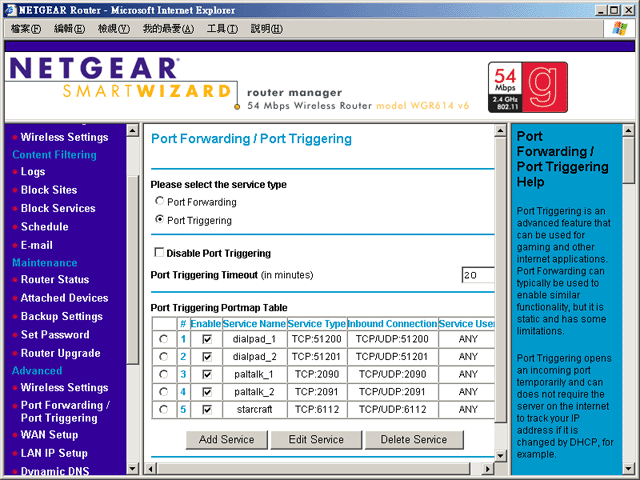The width and height of the screenshot is (640, 480).
Task: Open LAN IP Setup page
Action: tap(54, 453)
